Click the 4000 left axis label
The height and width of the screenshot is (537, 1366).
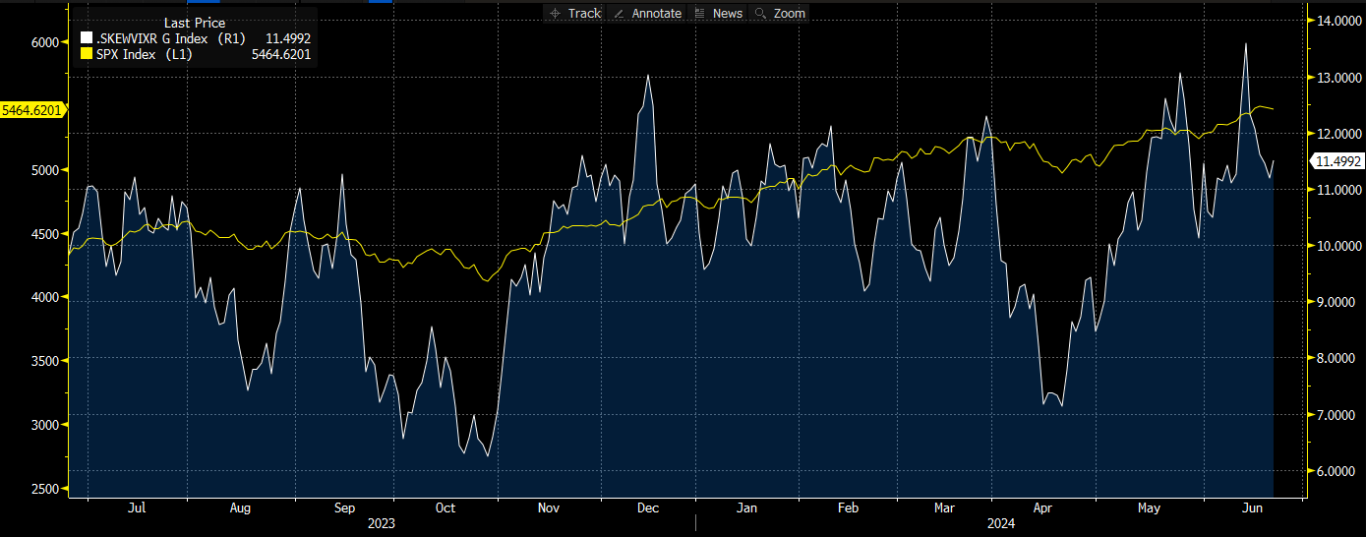pos(45,297)
